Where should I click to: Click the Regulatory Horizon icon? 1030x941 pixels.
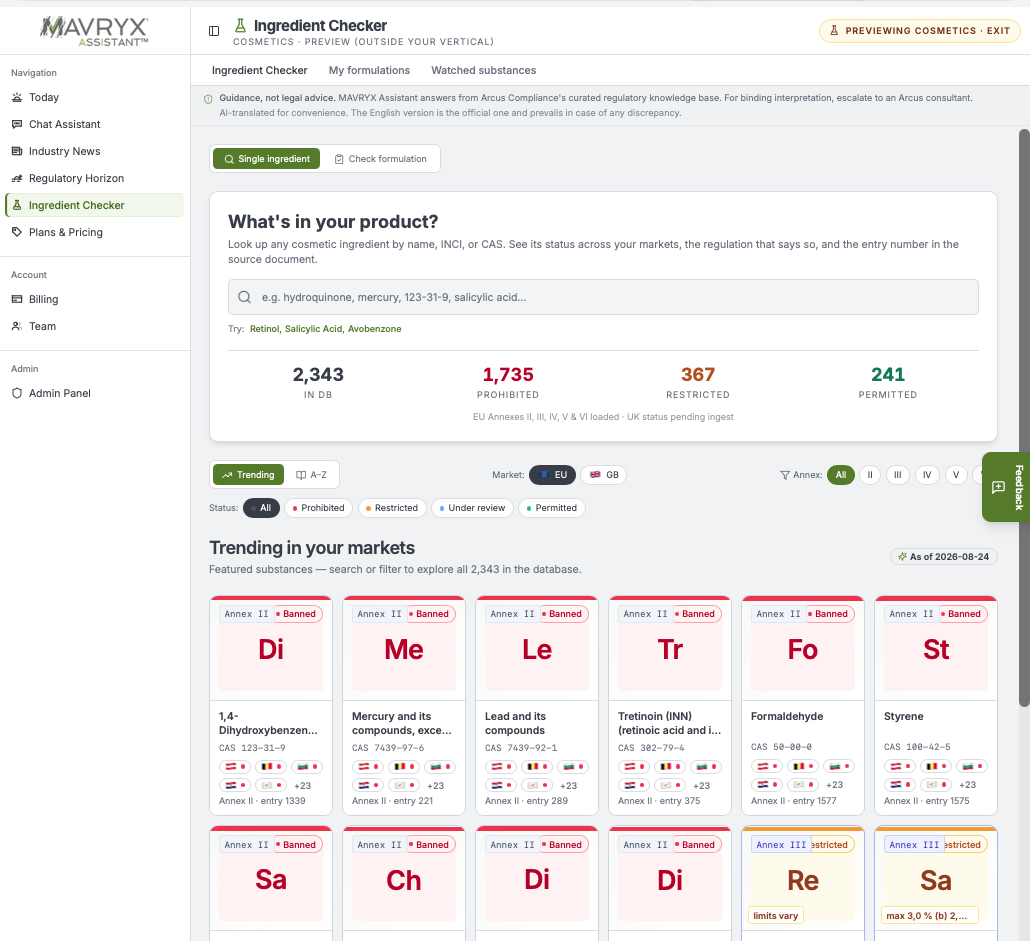pos(17,178)
